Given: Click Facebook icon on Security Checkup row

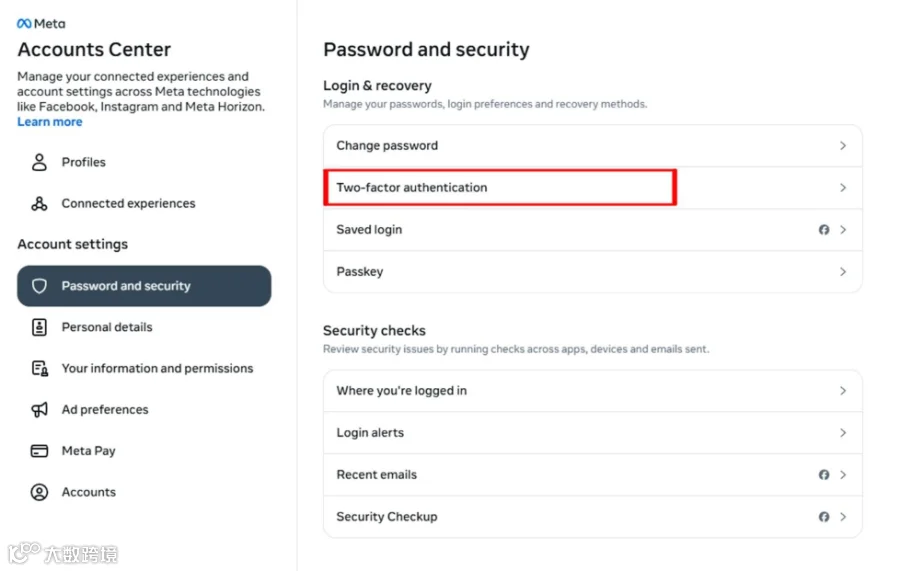Looking at the screenshot, I should (824, 516).
